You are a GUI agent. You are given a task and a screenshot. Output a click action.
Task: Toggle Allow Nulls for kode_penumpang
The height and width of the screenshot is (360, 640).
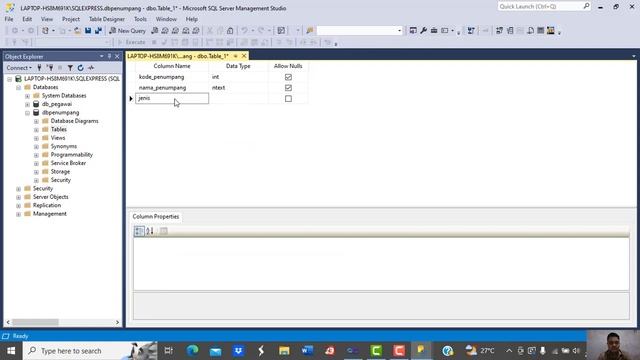[288, 77]
